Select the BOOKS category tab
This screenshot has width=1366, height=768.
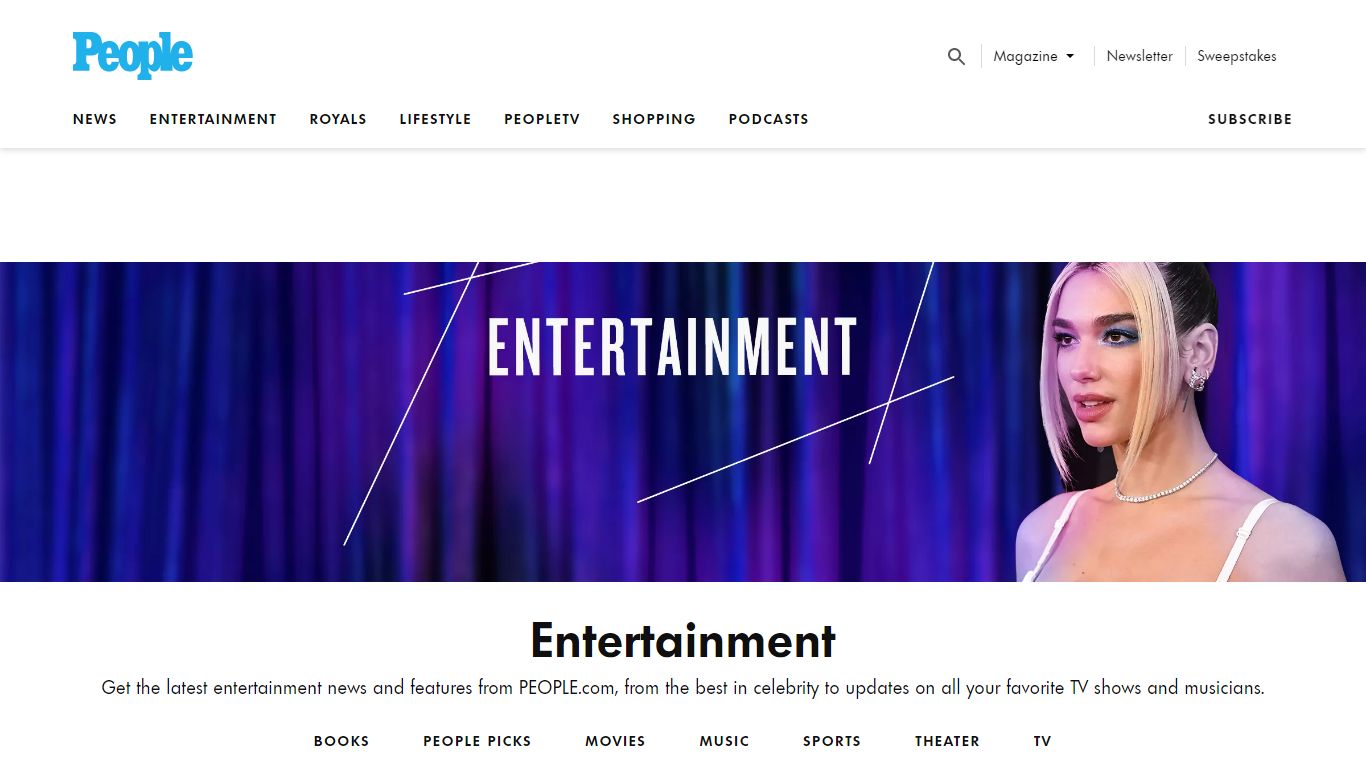tap(342, 741)
